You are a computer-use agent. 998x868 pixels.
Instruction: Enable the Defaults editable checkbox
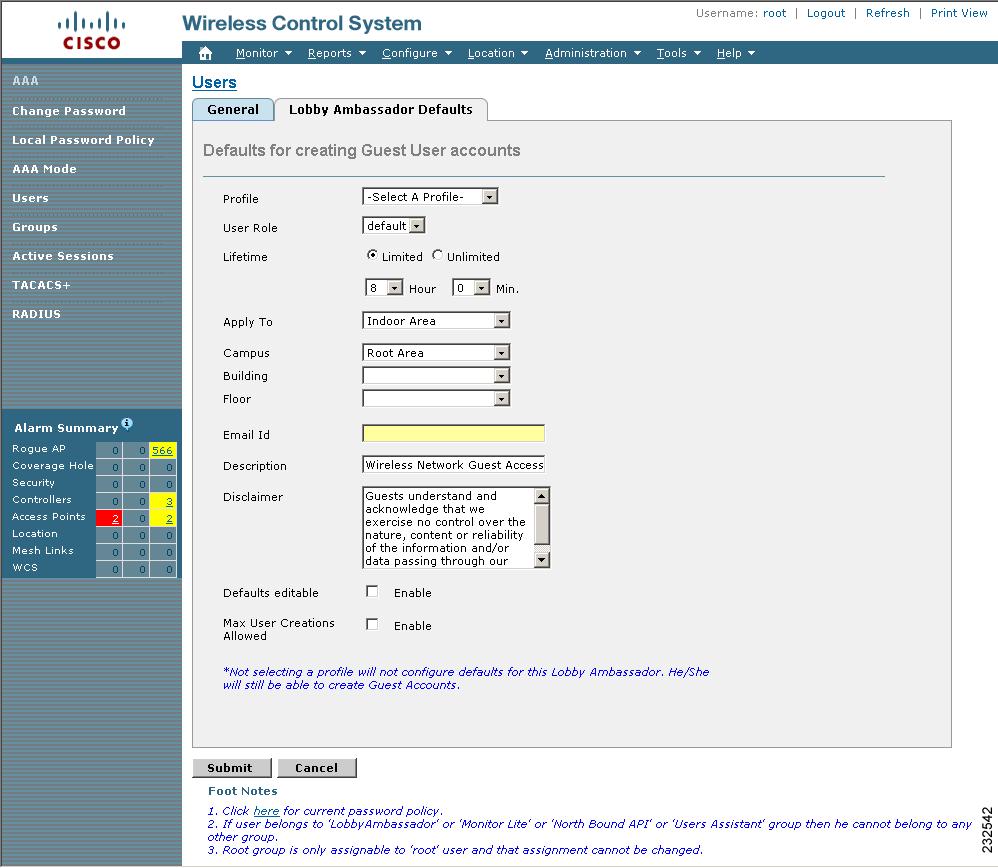coord(372,592)
